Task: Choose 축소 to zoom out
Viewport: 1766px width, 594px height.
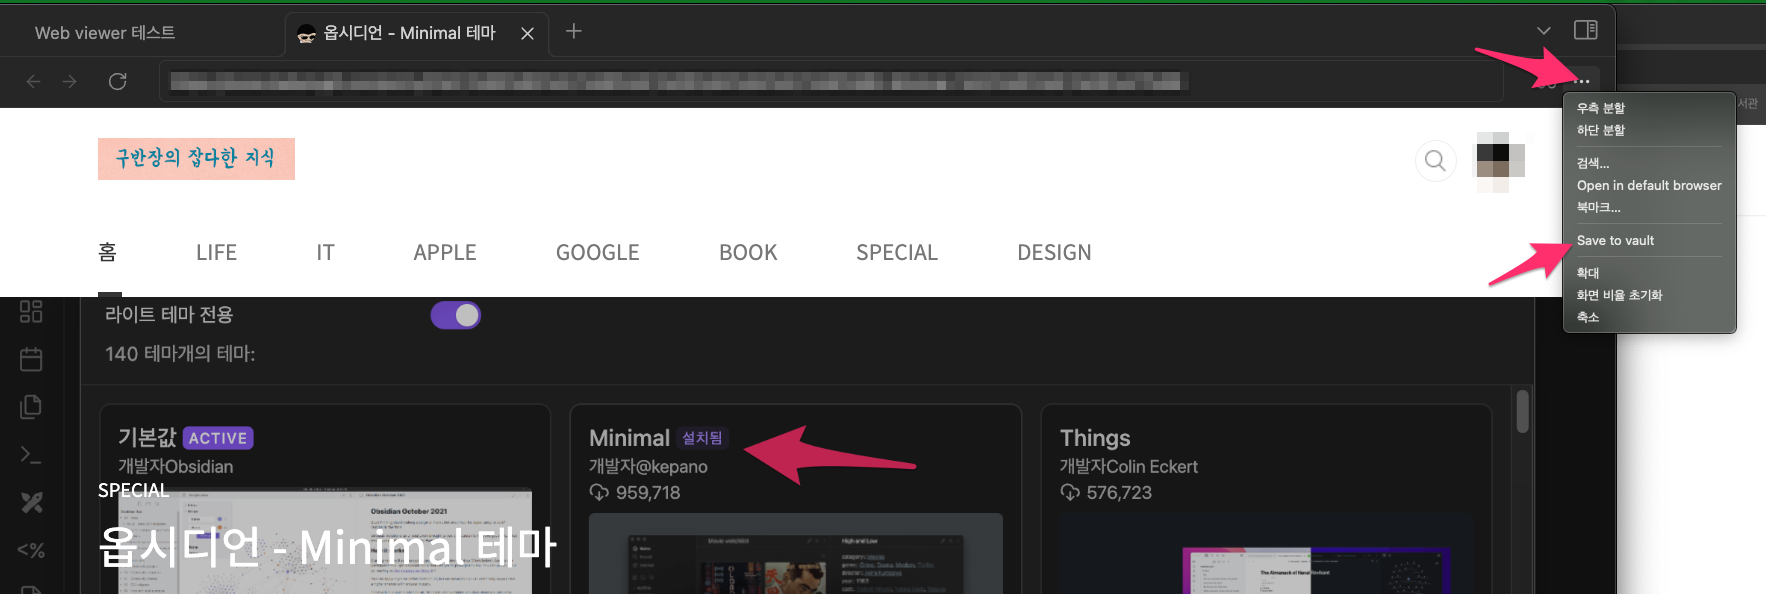Action: [x=1588, y=317]
